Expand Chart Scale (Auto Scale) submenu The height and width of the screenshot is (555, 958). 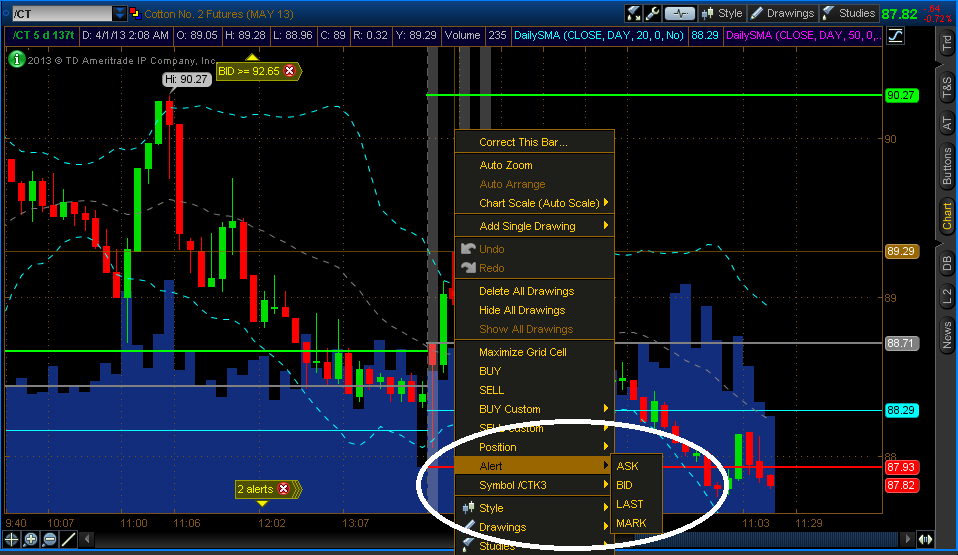535,203
